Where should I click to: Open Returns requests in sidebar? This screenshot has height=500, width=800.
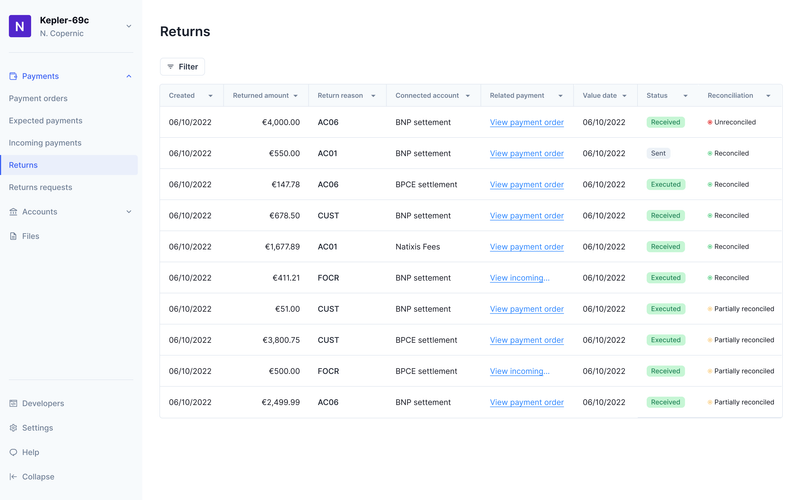click(40, 187)
